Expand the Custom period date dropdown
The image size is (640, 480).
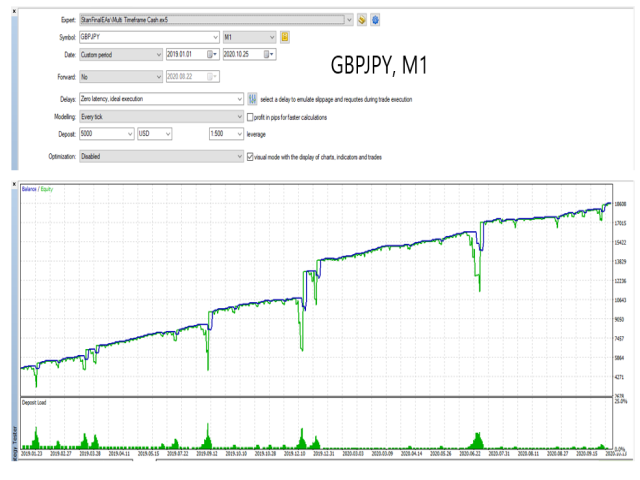pos(157,54)
